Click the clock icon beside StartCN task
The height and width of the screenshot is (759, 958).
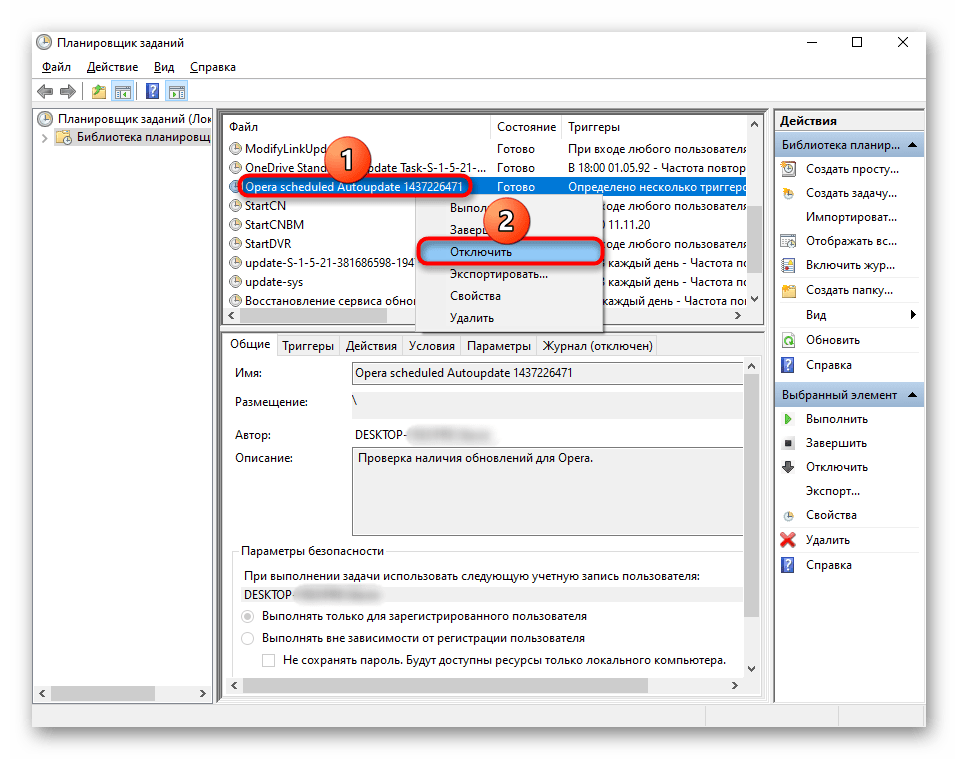tap(235, 205)
